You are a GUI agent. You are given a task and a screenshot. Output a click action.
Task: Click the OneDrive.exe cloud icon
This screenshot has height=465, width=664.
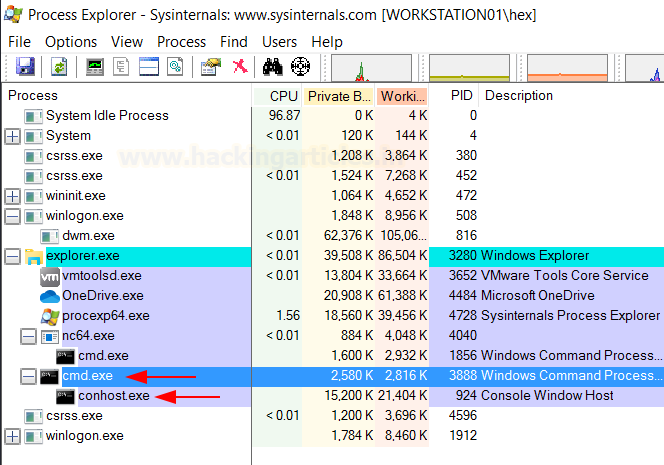[50, 296]
